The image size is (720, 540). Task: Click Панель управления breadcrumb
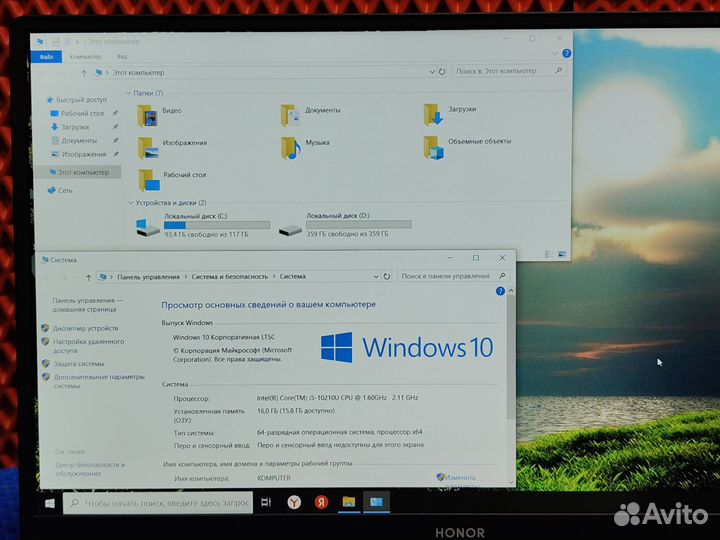(x=148, y=277)
